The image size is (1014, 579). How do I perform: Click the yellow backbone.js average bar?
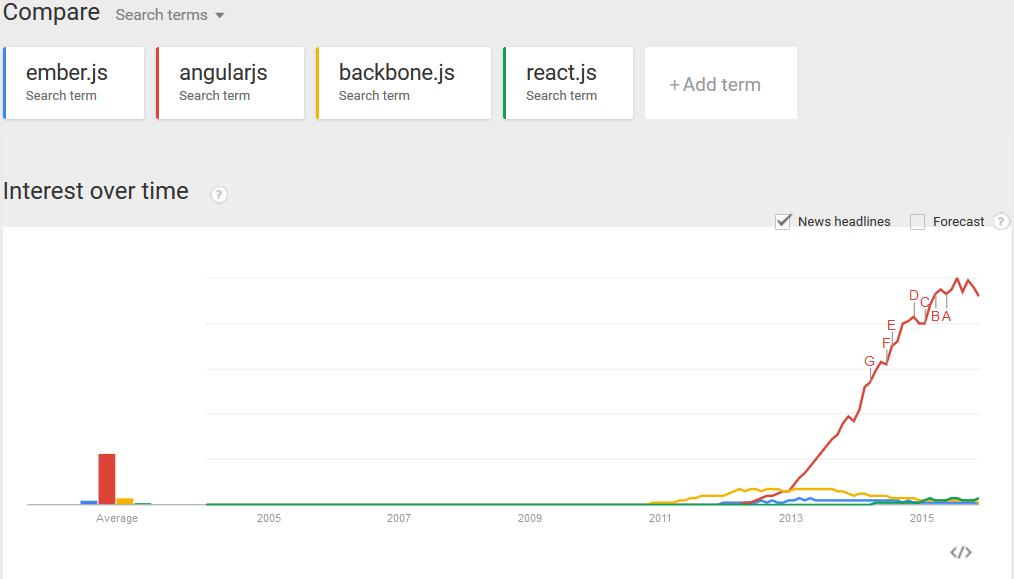[125, 501]
